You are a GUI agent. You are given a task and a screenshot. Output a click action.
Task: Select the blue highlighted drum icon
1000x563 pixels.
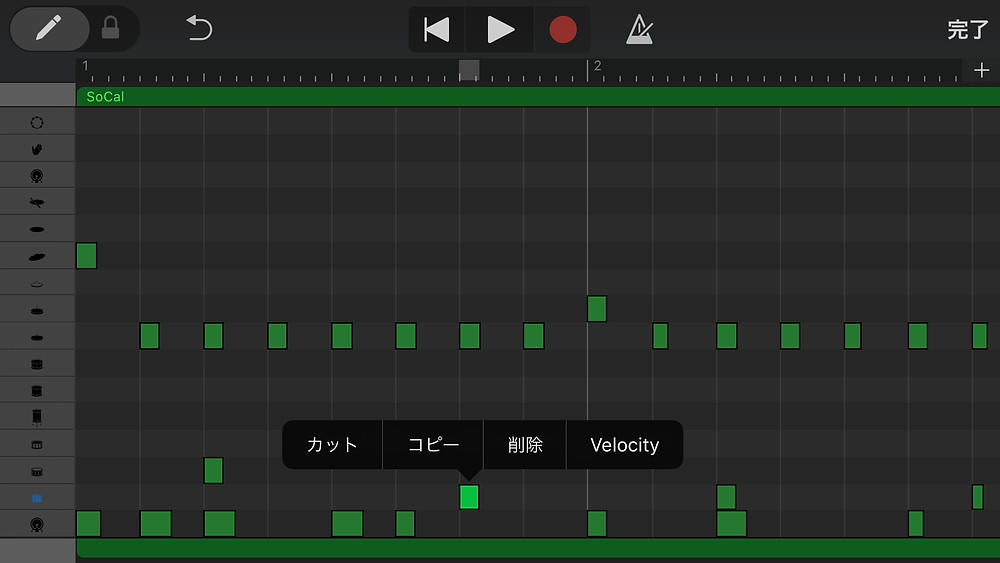(37, 498)
